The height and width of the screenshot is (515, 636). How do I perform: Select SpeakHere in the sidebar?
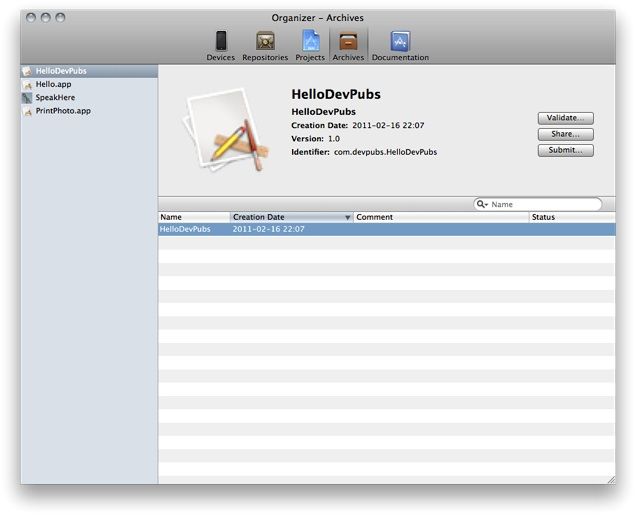pyautogui.click(x=89, y=98)
